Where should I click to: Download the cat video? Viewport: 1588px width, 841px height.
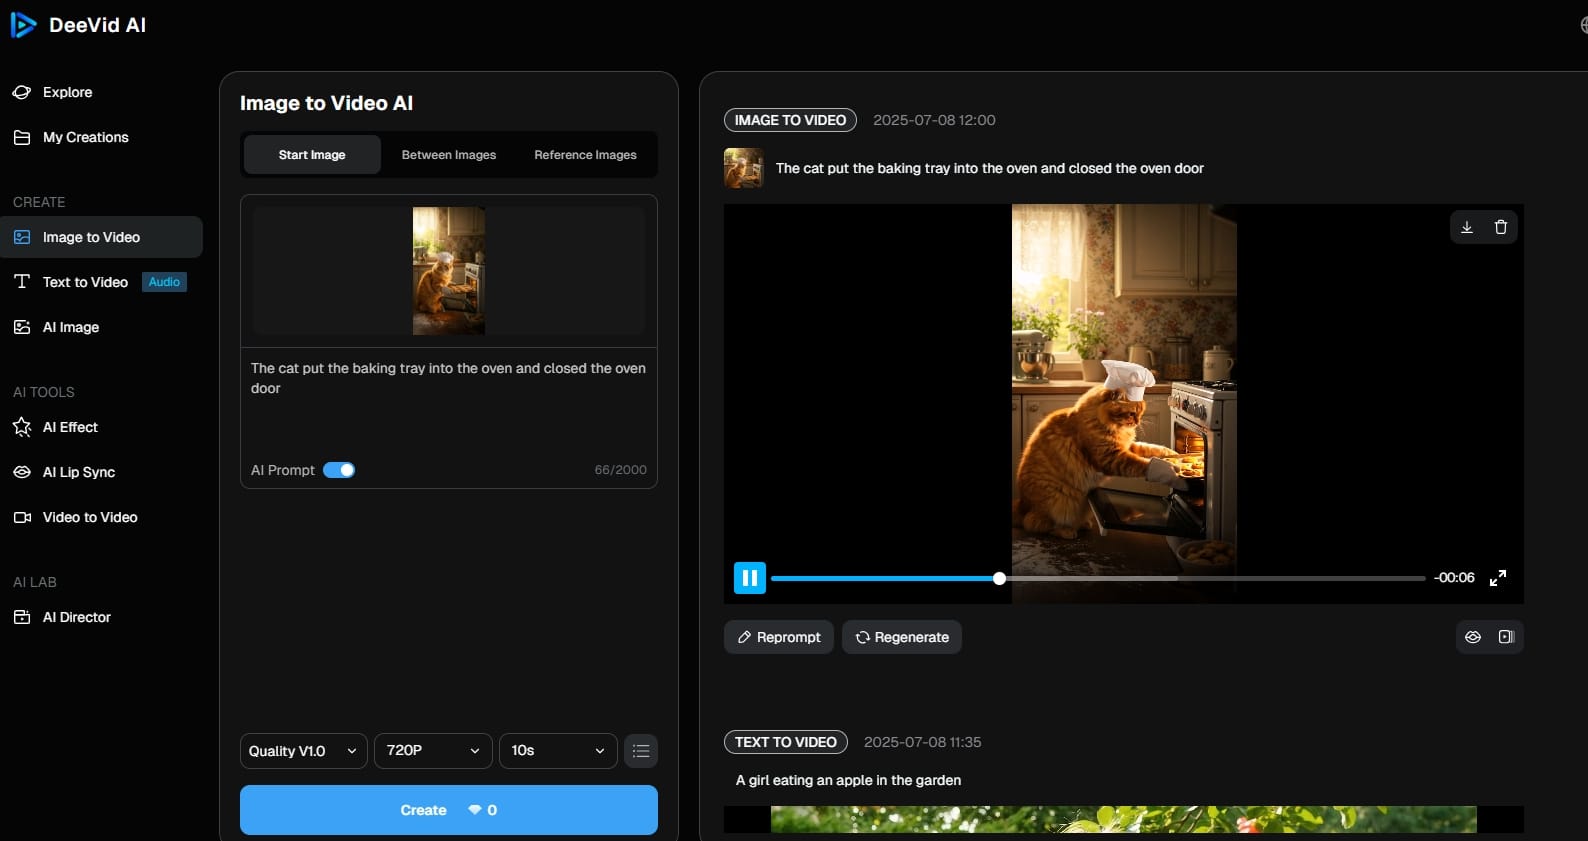click(x=1467, y=227)
